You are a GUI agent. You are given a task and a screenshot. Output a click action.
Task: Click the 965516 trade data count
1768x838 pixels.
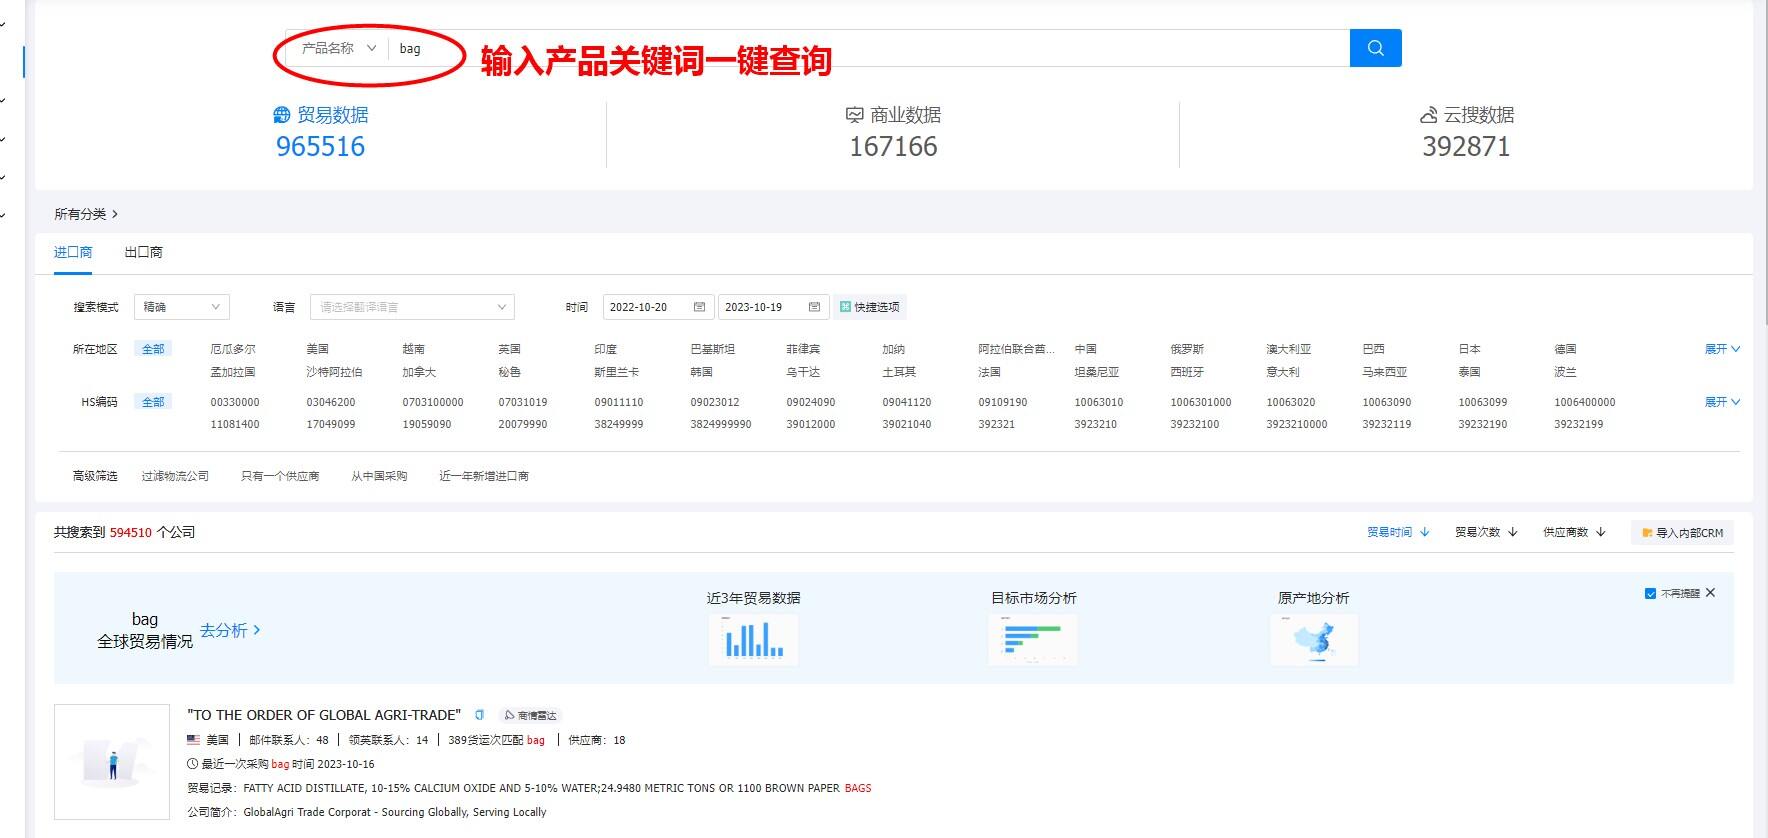[x=320, y=147]
